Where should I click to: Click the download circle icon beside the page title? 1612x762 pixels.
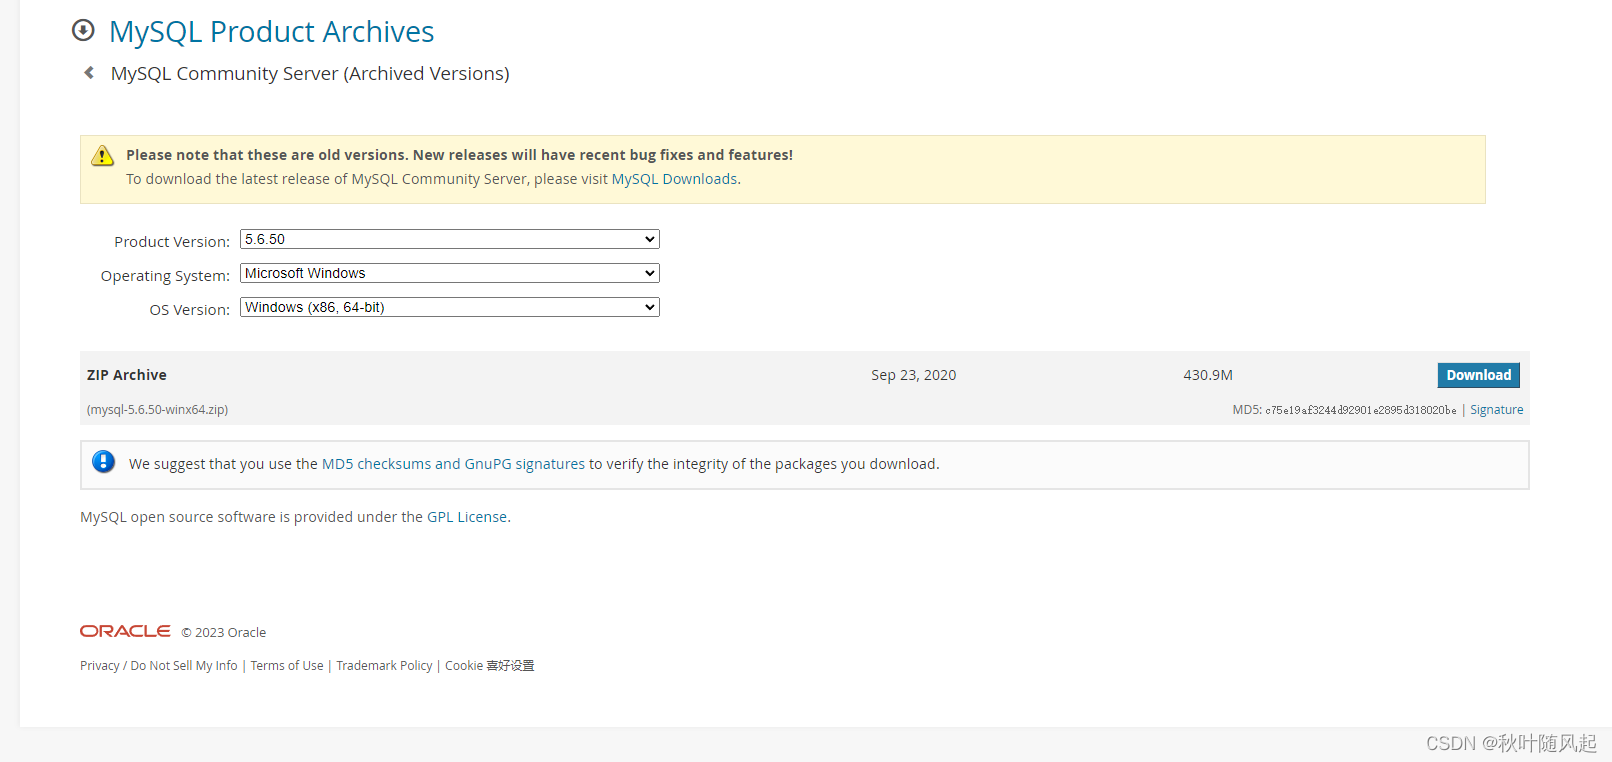click(83, 31)
